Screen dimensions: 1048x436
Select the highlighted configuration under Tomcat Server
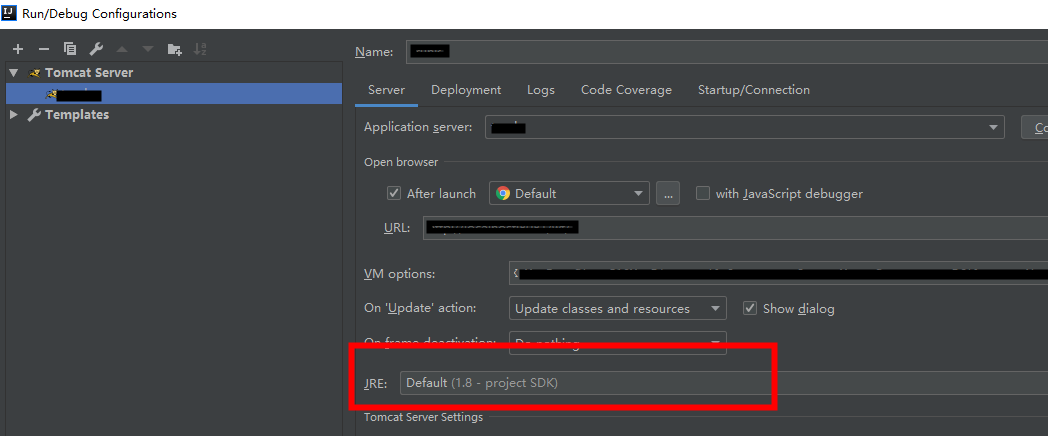point(174,94)
